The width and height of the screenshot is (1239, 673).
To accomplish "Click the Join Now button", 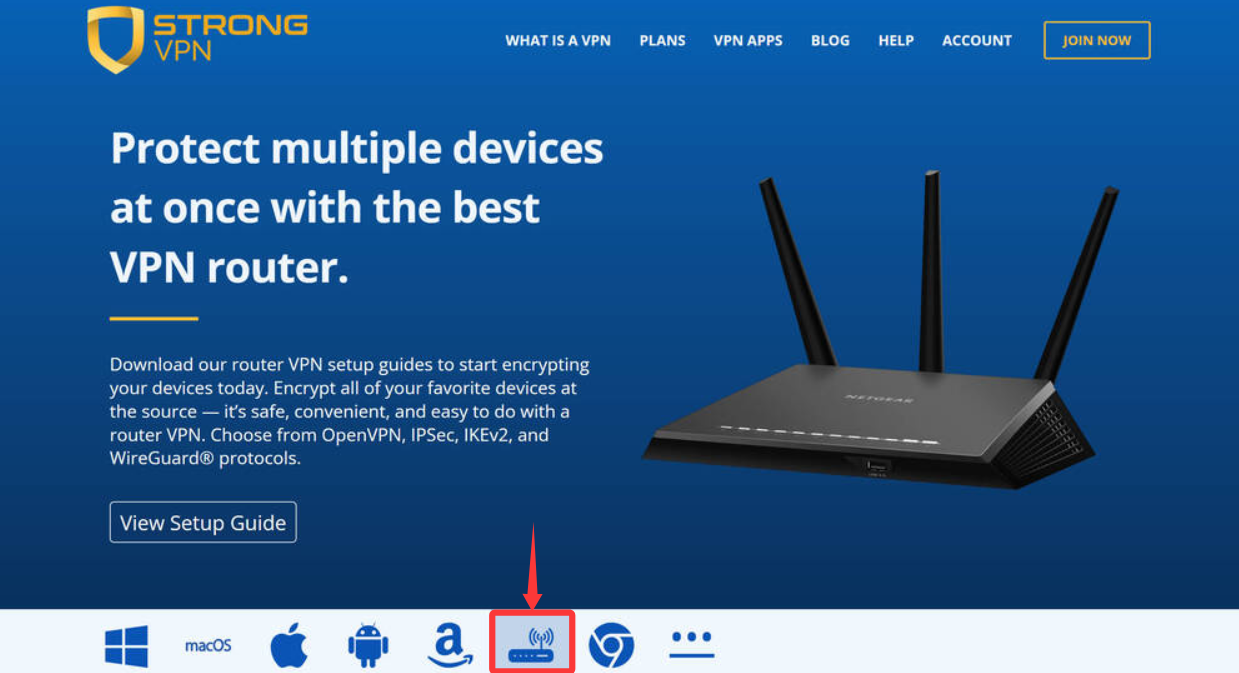I will coord(1097,41).
